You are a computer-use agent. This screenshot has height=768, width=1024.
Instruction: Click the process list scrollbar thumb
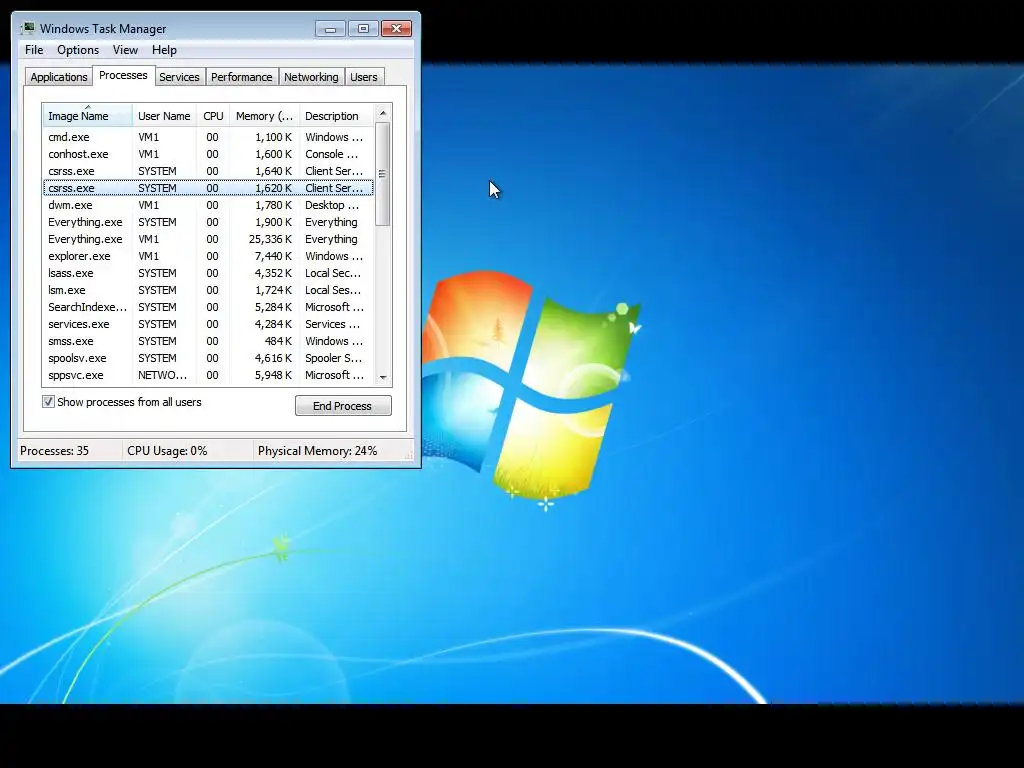pyautogui.click(x=383, y=174)
